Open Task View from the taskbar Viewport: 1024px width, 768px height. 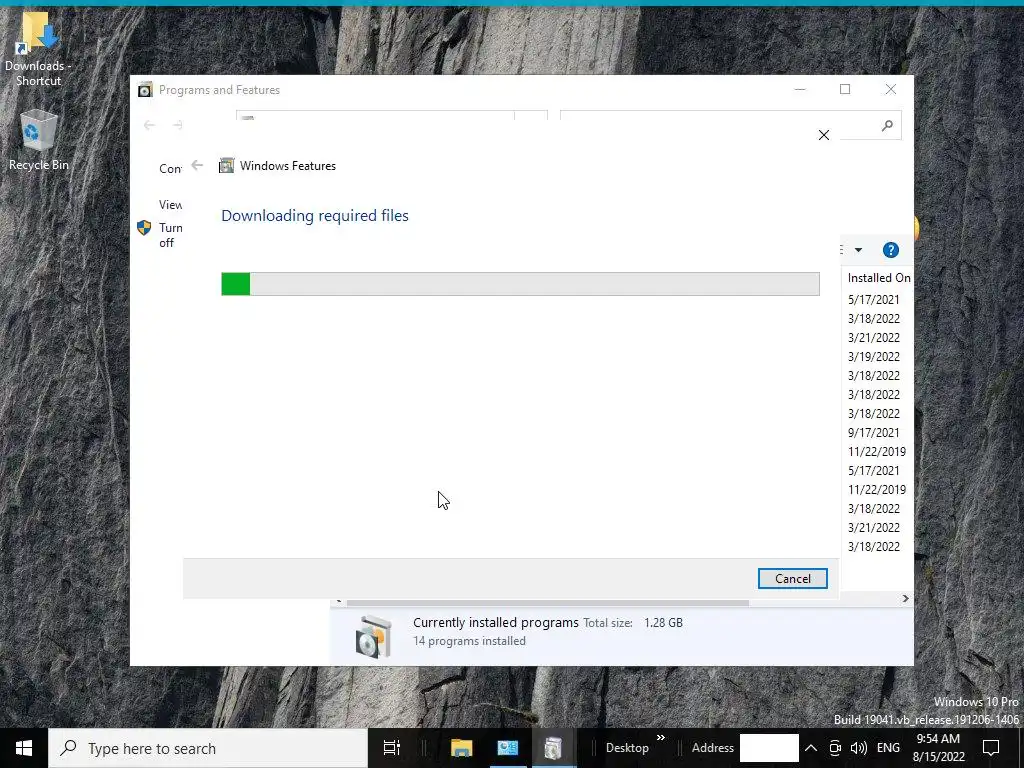click(x=391, y=748)
